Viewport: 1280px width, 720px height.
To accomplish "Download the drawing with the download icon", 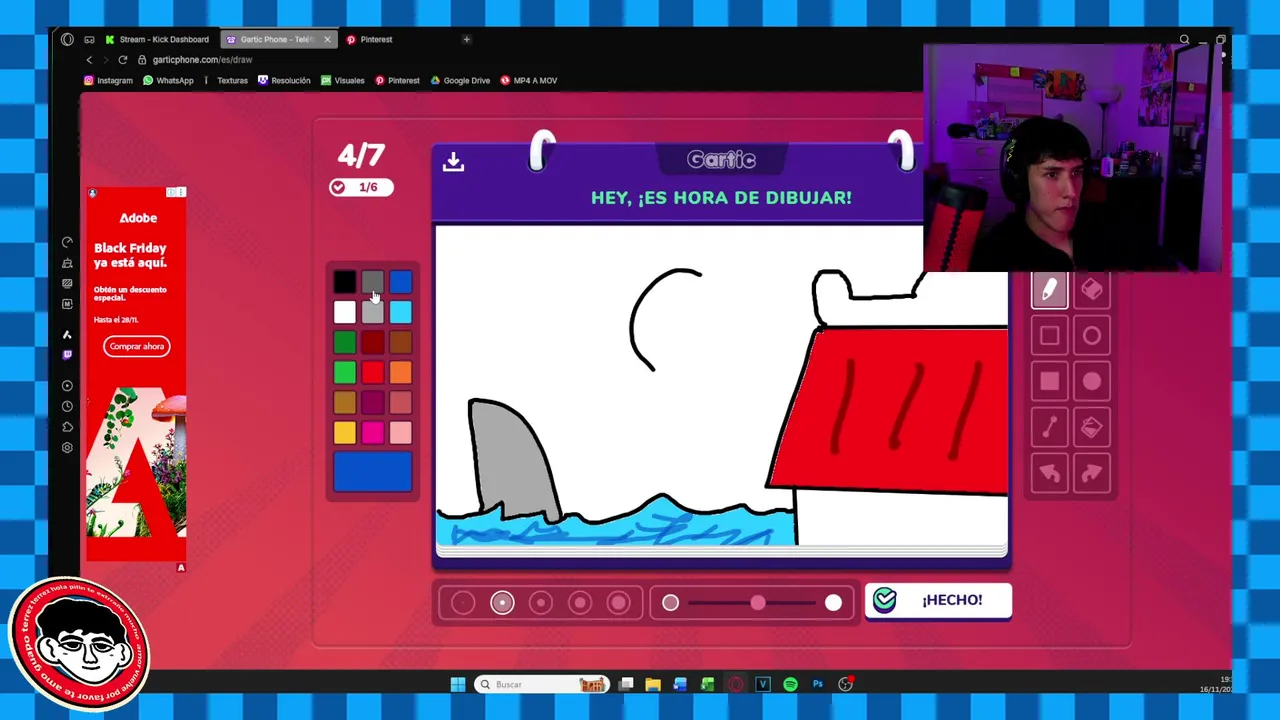I will pyautogui.click(x=453, y=162).
